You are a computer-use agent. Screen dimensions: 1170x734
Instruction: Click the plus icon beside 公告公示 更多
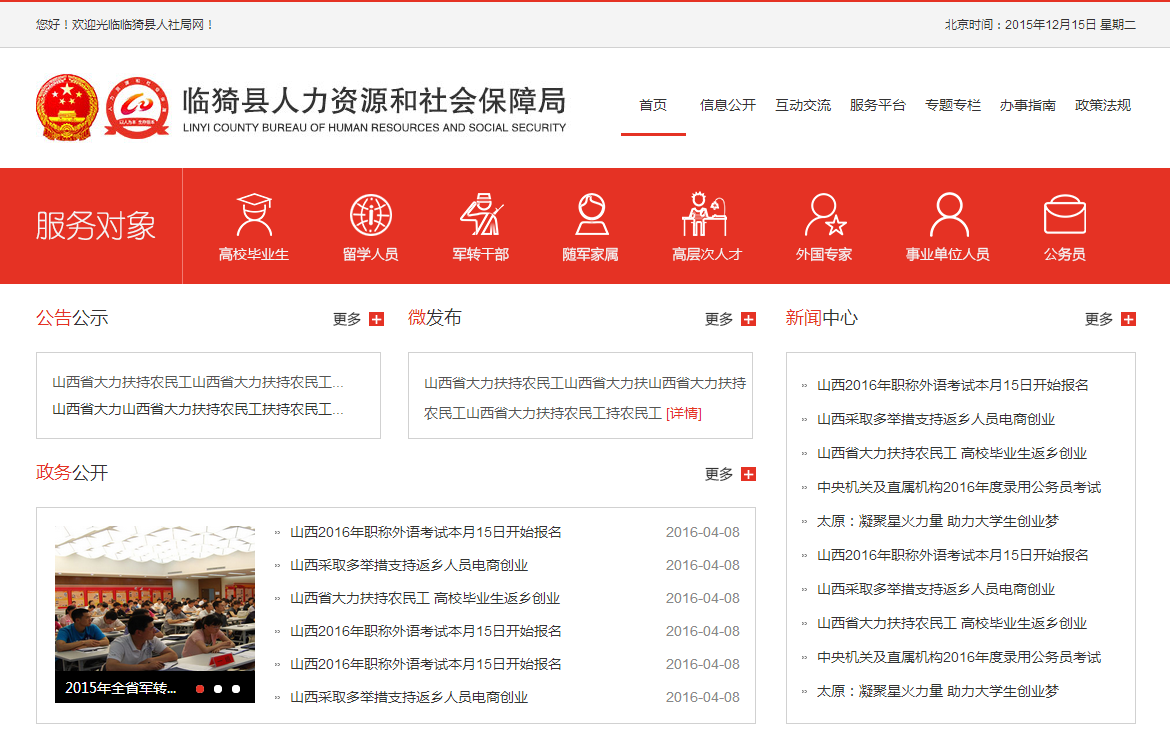[376, 319]
